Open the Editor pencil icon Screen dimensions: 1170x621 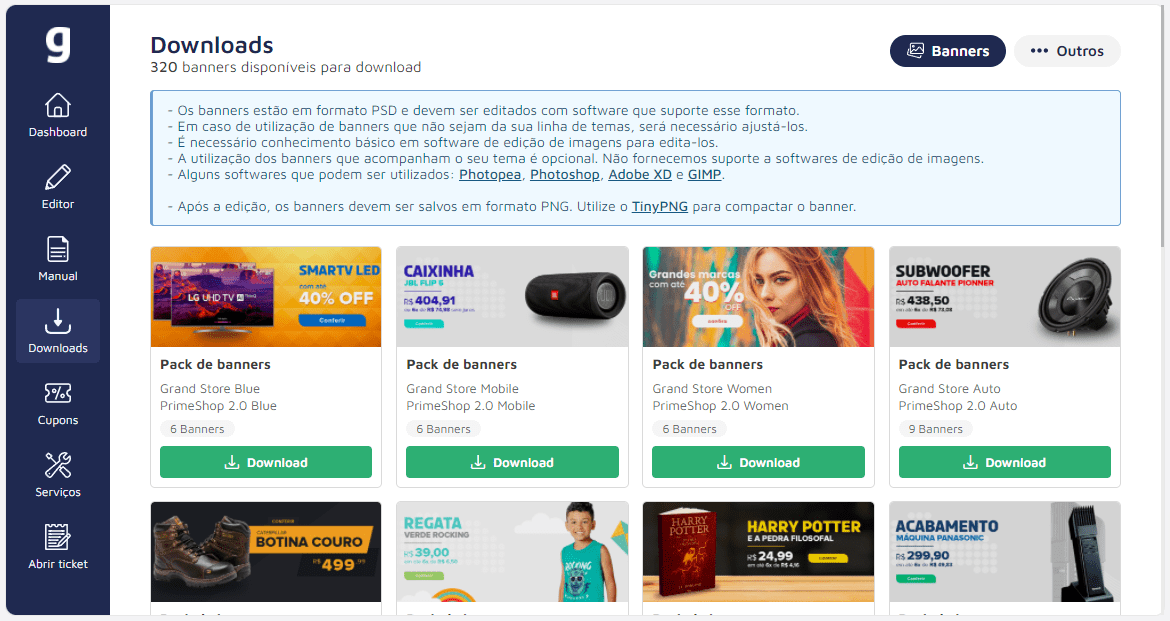(57, 178)
